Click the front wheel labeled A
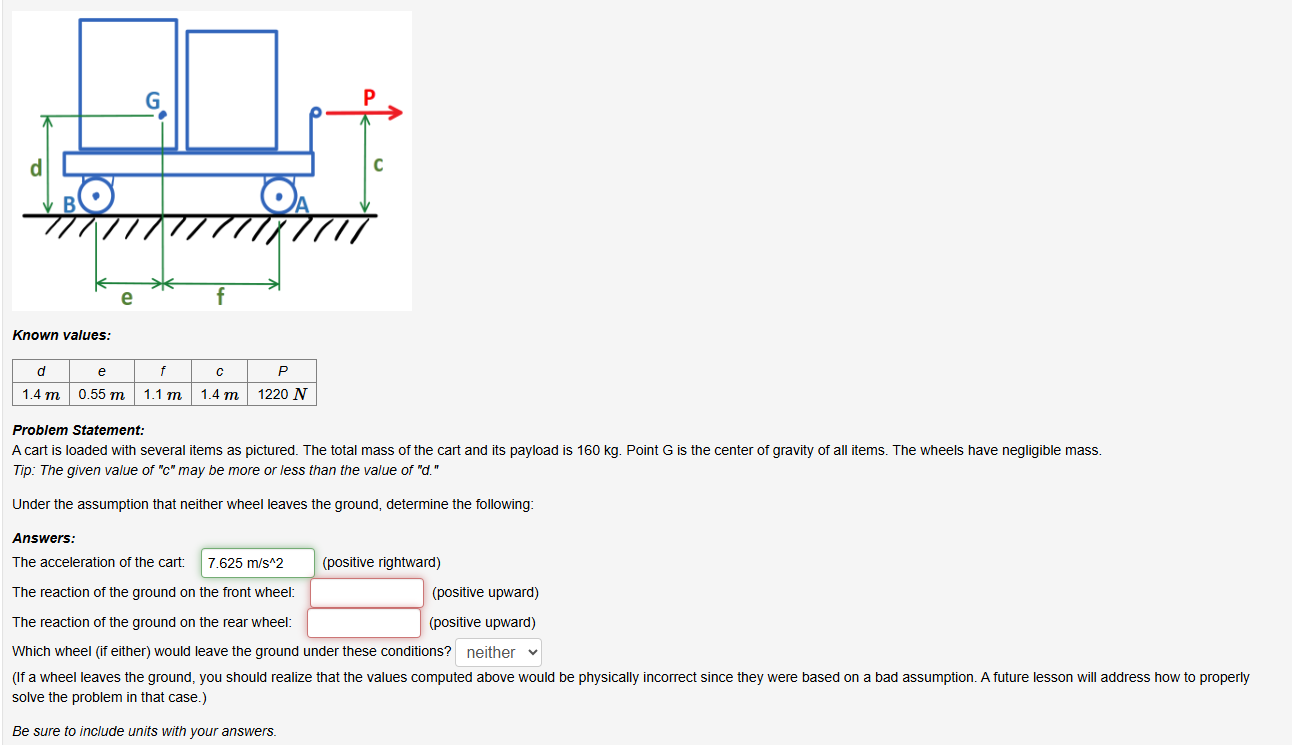 (277, 196)
